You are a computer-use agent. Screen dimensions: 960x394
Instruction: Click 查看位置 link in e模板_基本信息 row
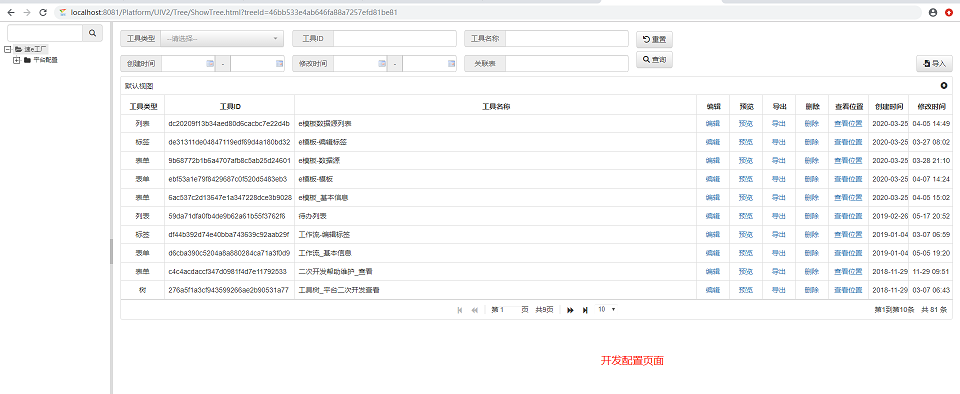[848, 198]
